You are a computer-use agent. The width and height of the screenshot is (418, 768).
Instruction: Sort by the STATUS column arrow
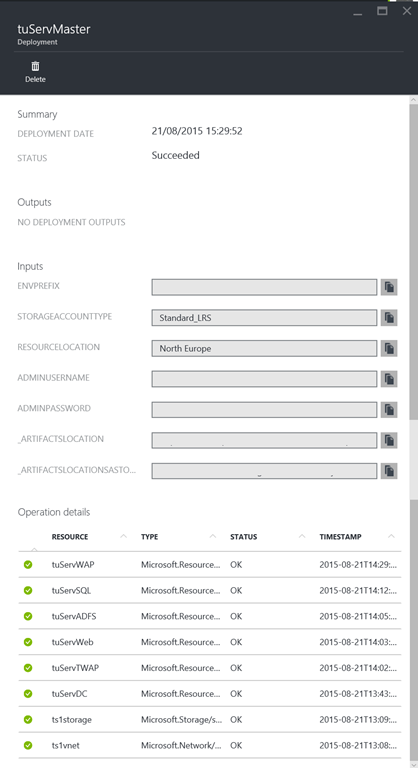click(302, 536)
